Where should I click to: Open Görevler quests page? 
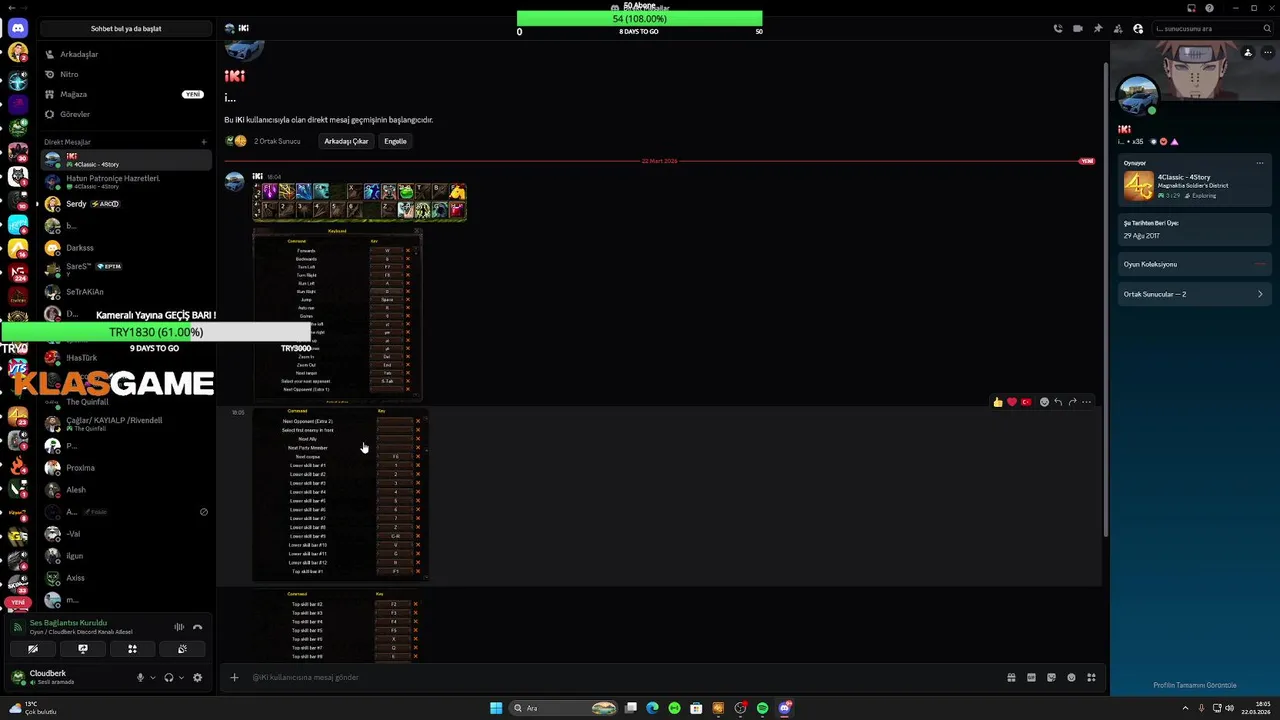(126, 114)
